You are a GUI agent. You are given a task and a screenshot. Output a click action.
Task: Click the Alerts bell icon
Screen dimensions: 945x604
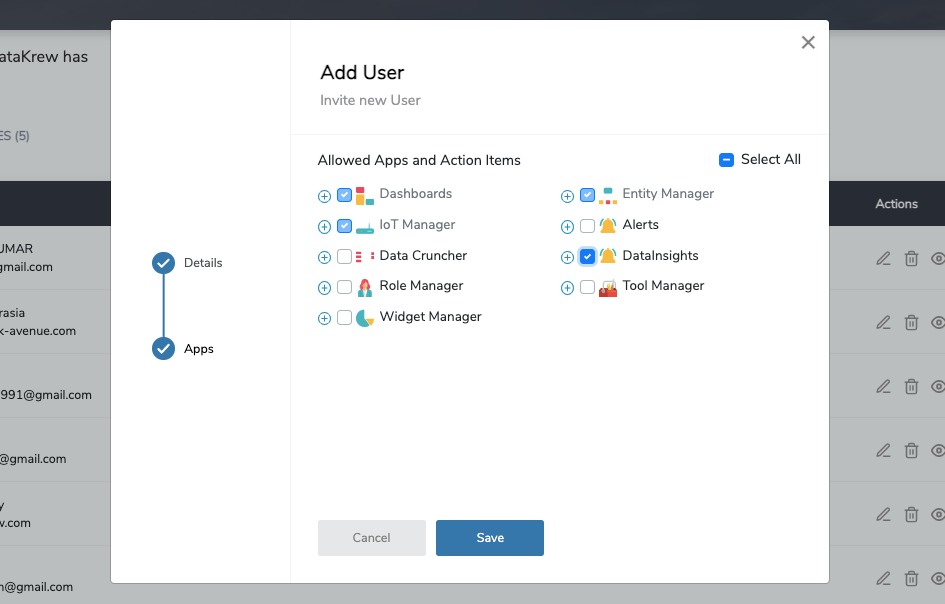(606, 225)
